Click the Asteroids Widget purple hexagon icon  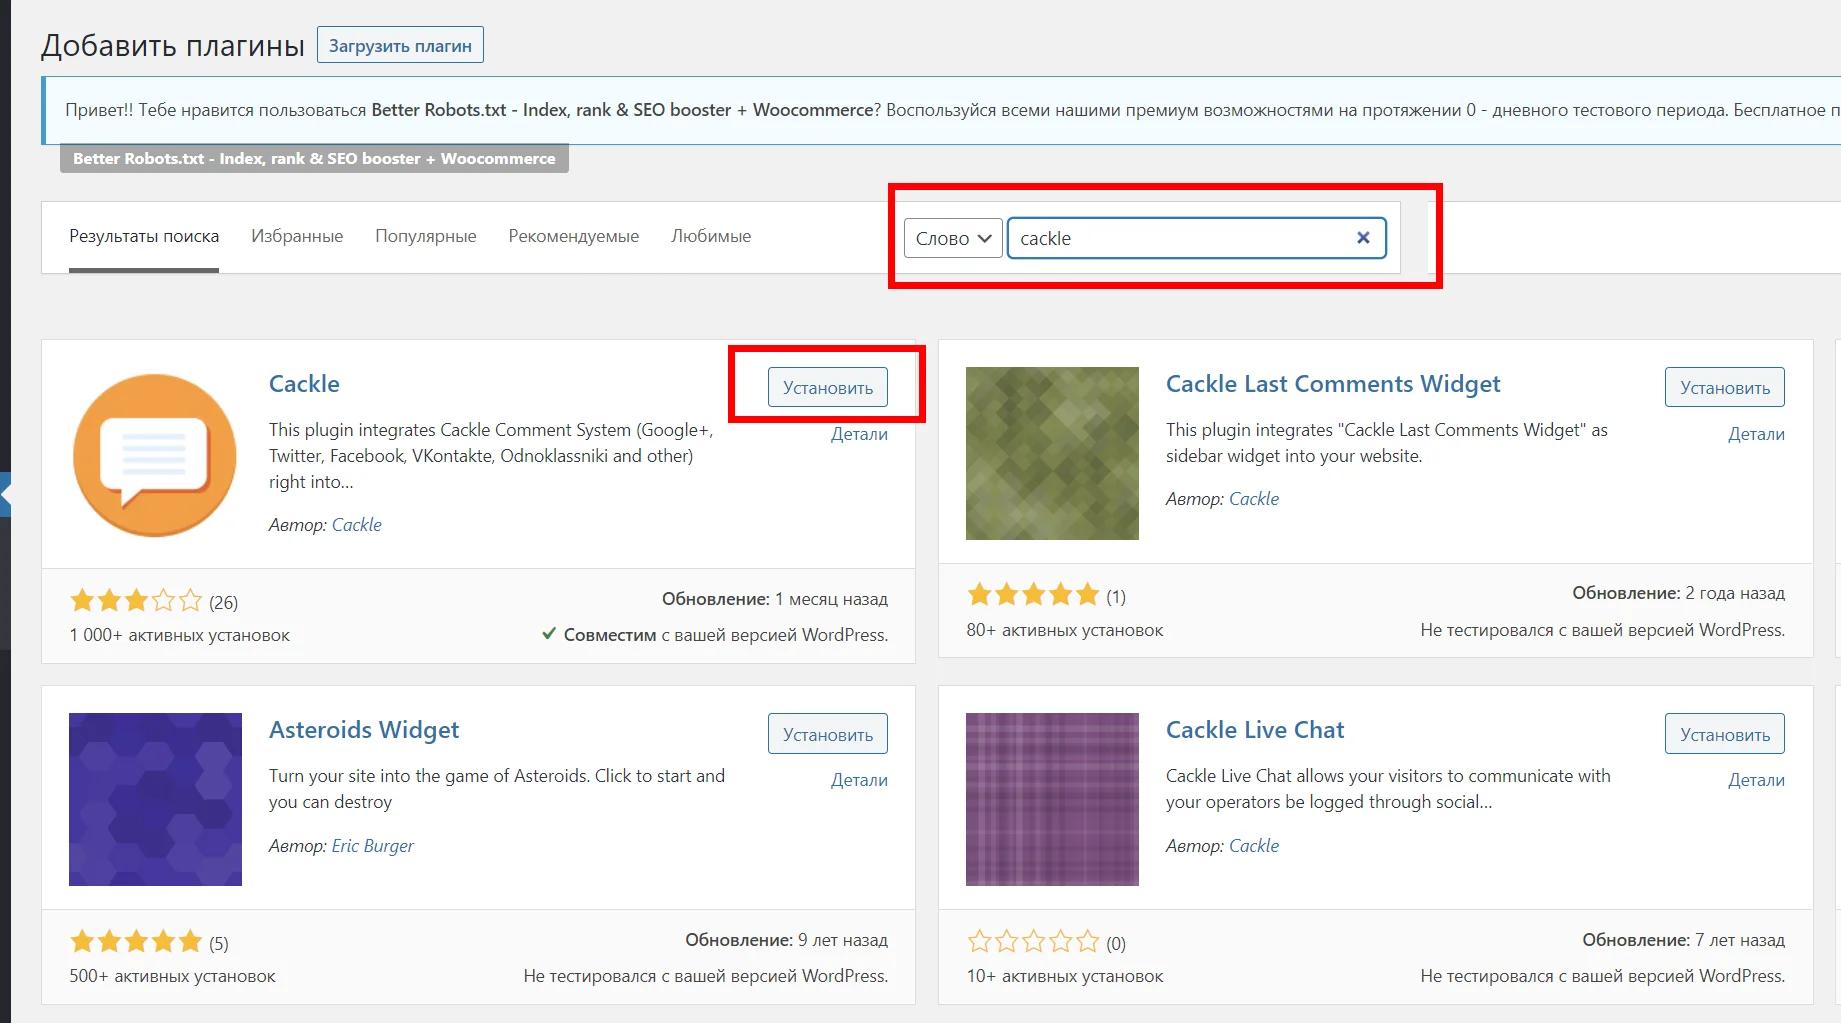(155, 799)
